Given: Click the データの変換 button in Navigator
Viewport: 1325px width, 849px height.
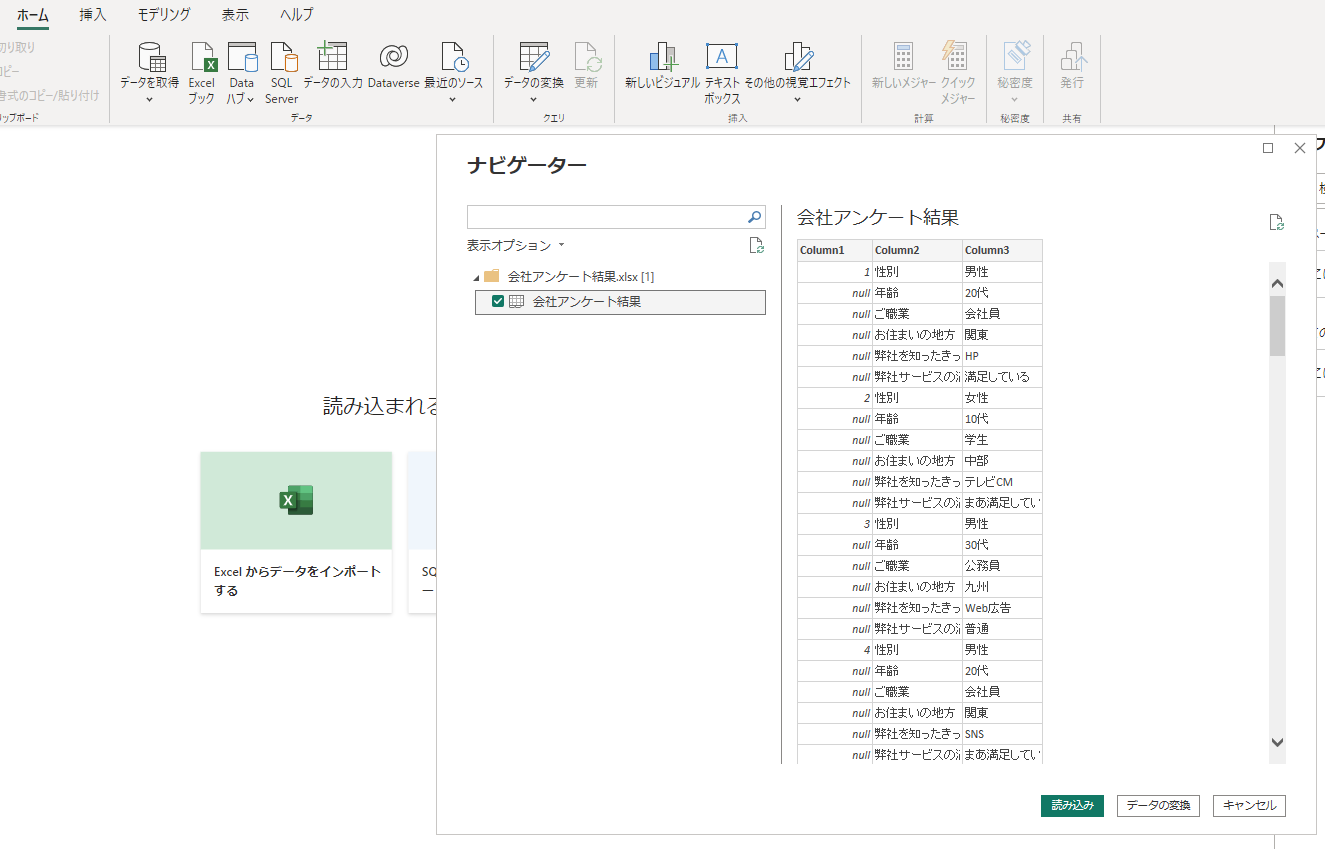Looking at the screenshot, I should coord(1158,806).
